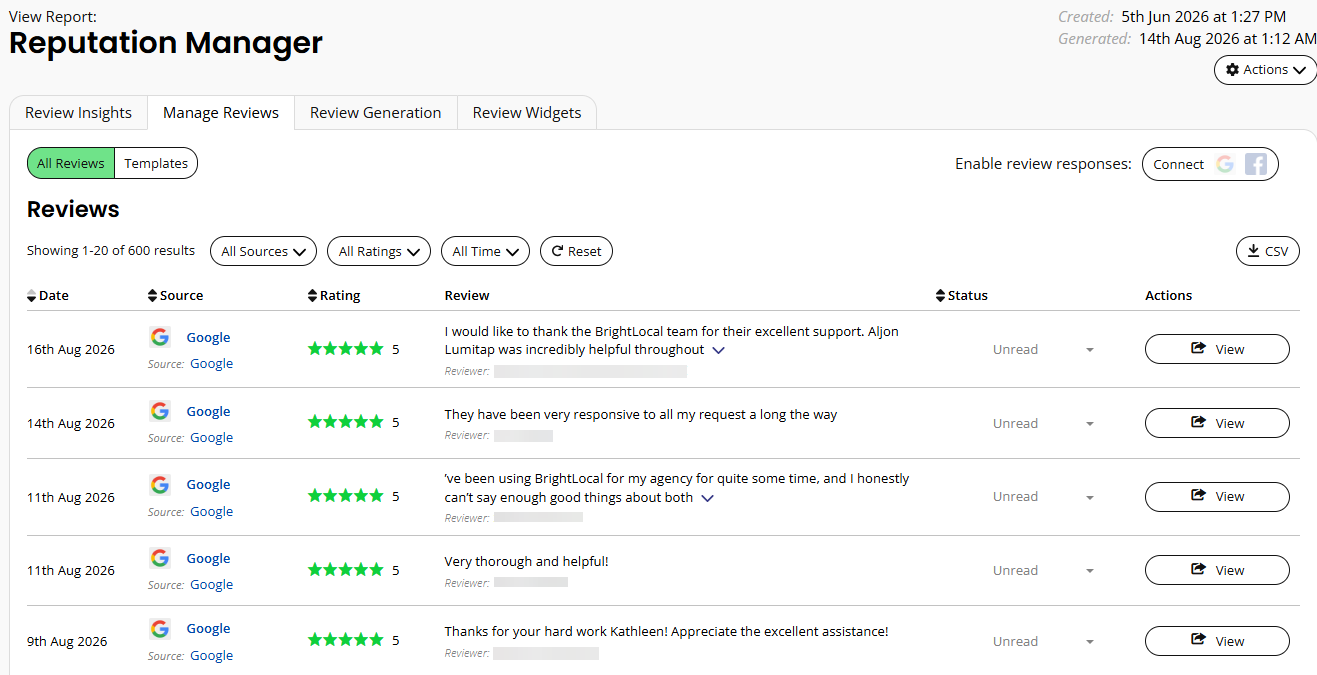Click the Facebook icon in Connect button
Viewport: 1317px width, 675px height.
pyautogui.click(x=1256, y=164)
